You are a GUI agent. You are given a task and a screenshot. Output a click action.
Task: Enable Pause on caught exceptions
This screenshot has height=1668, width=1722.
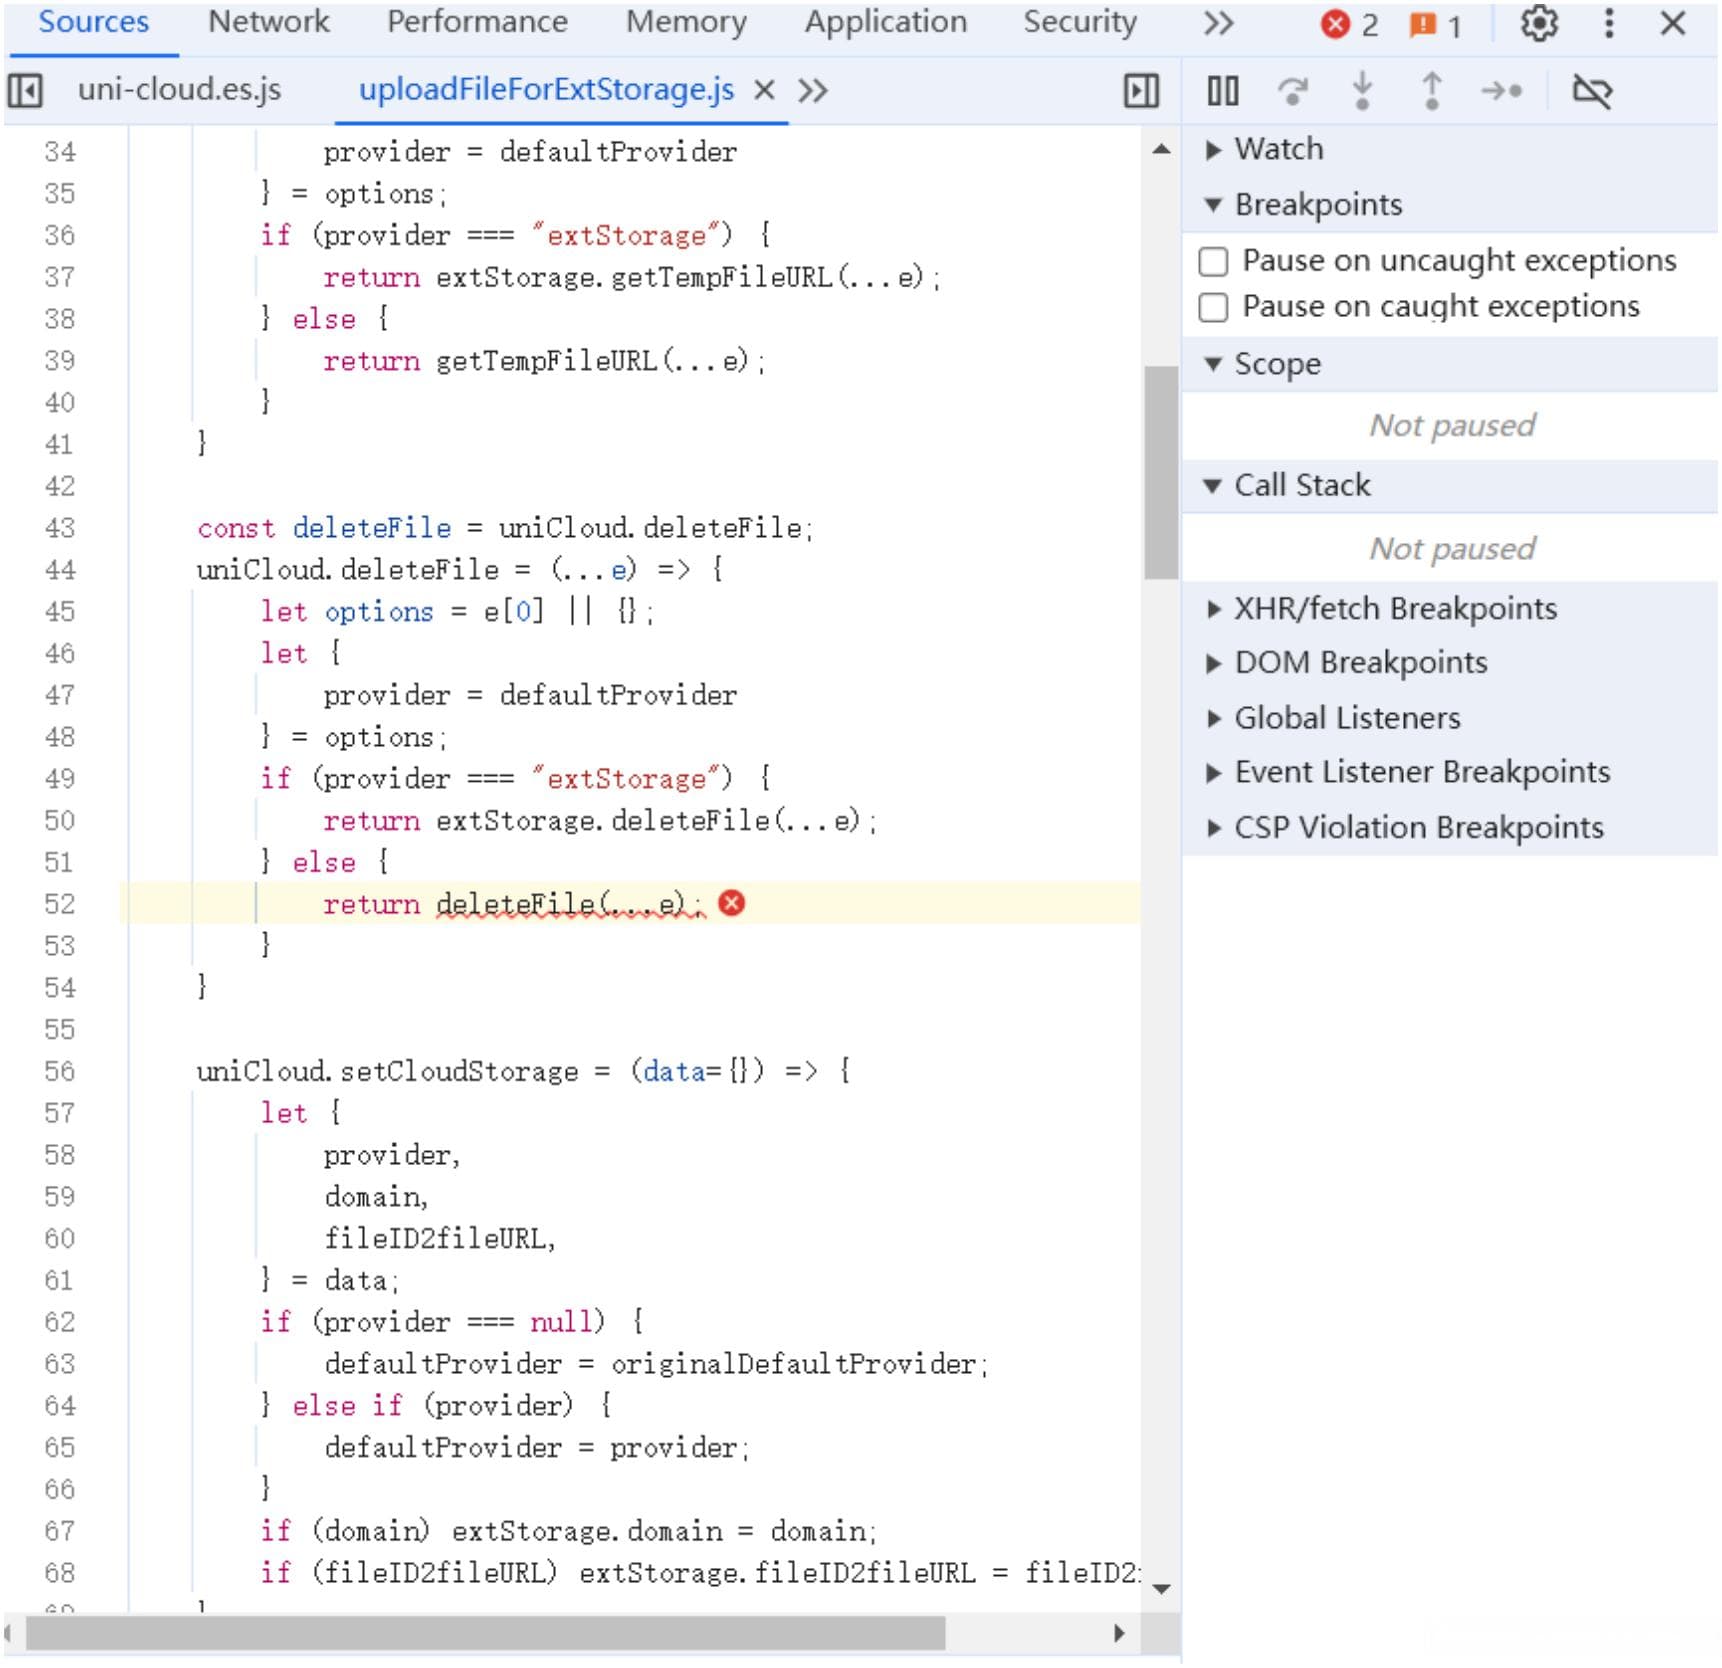click(1213, 307)
